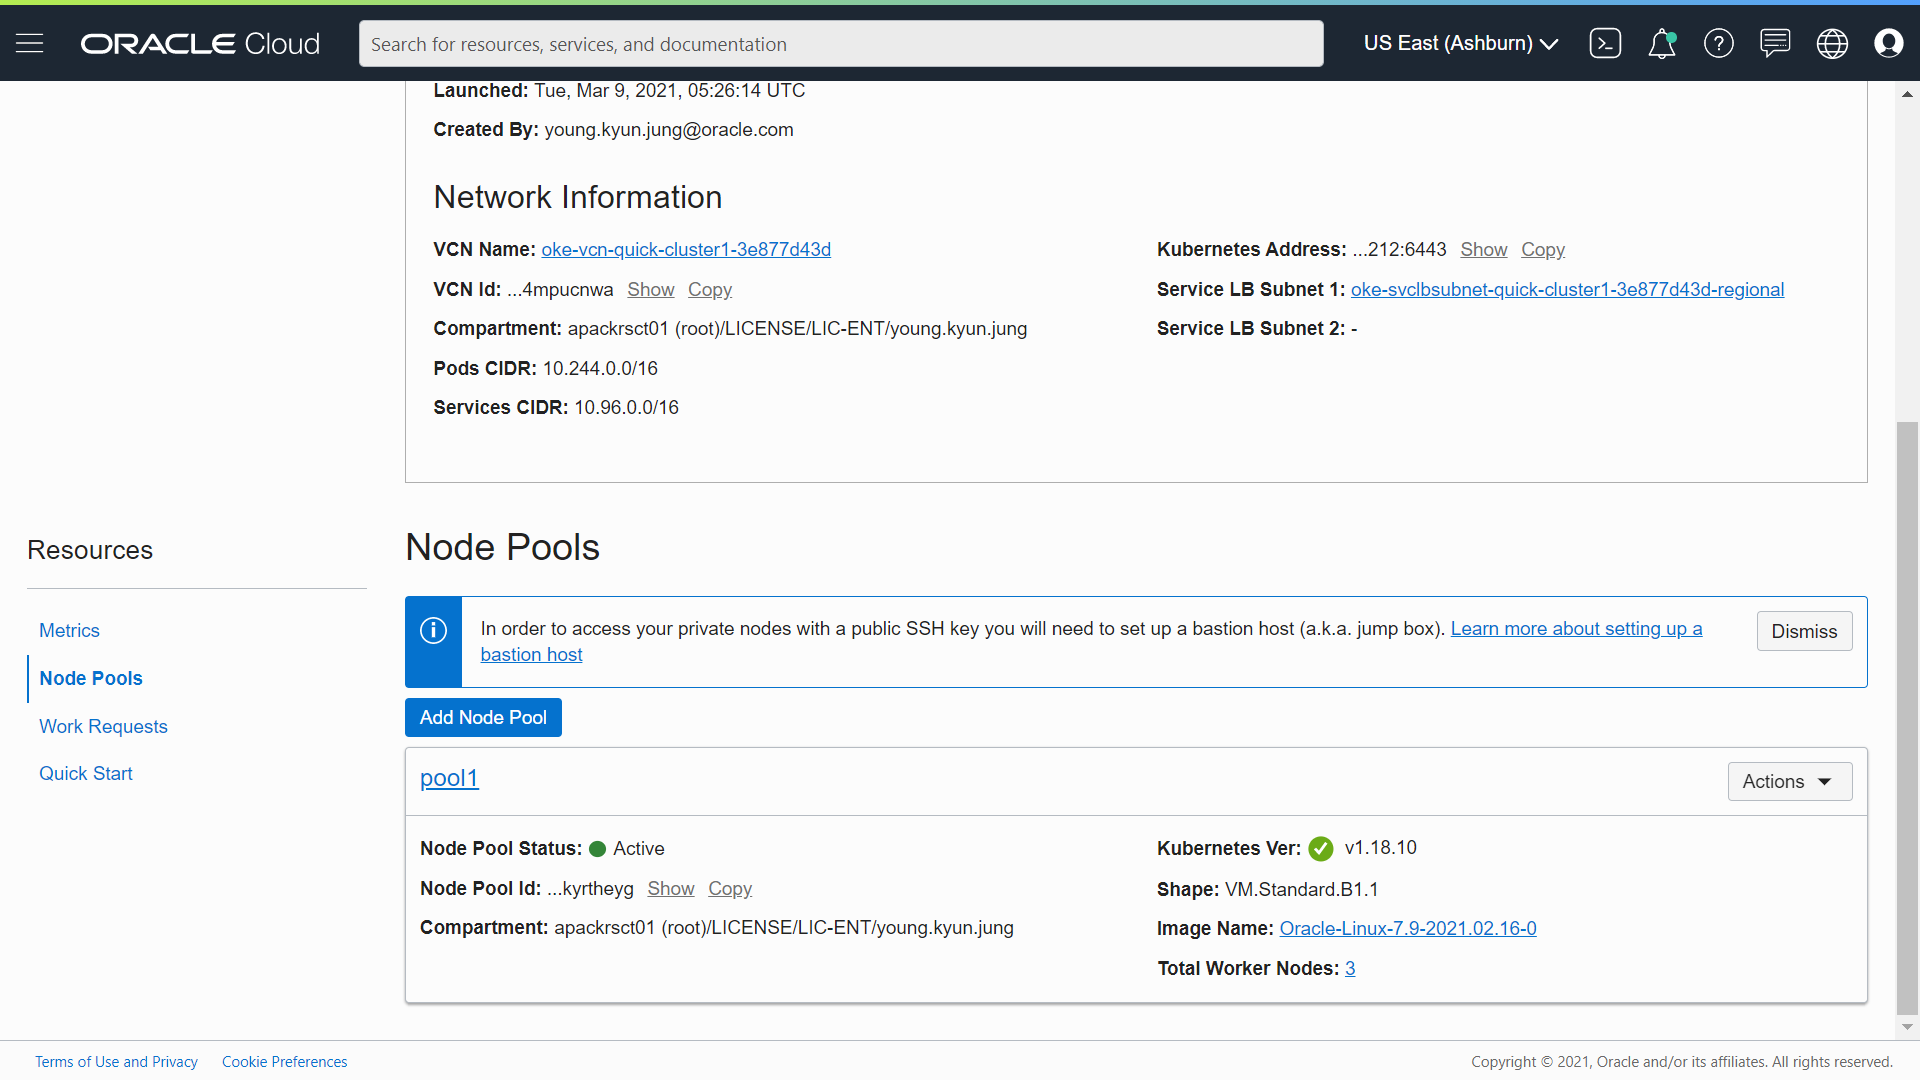This screenshot has height=1080, width=1920.
Task: Open the language globe menu
Action: point(1832,43)
